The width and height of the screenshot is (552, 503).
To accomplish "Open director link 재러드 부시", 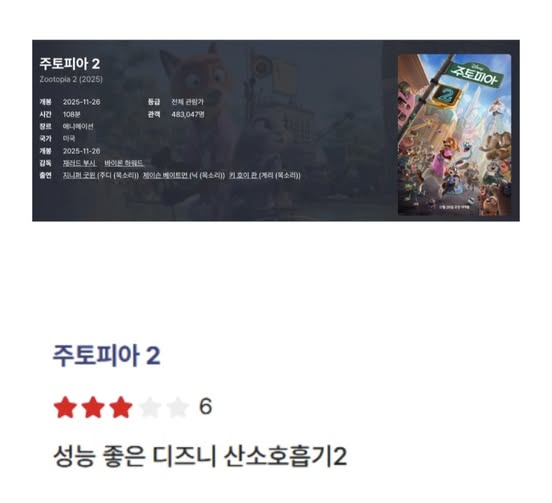I will pos(79,163).
